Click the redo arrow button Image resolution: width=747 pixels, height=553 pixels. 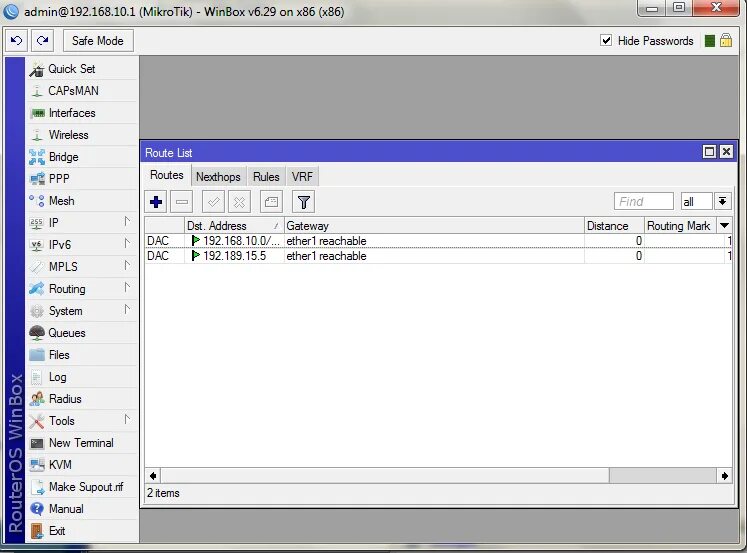pyautogui.click(x=42, y=41)
